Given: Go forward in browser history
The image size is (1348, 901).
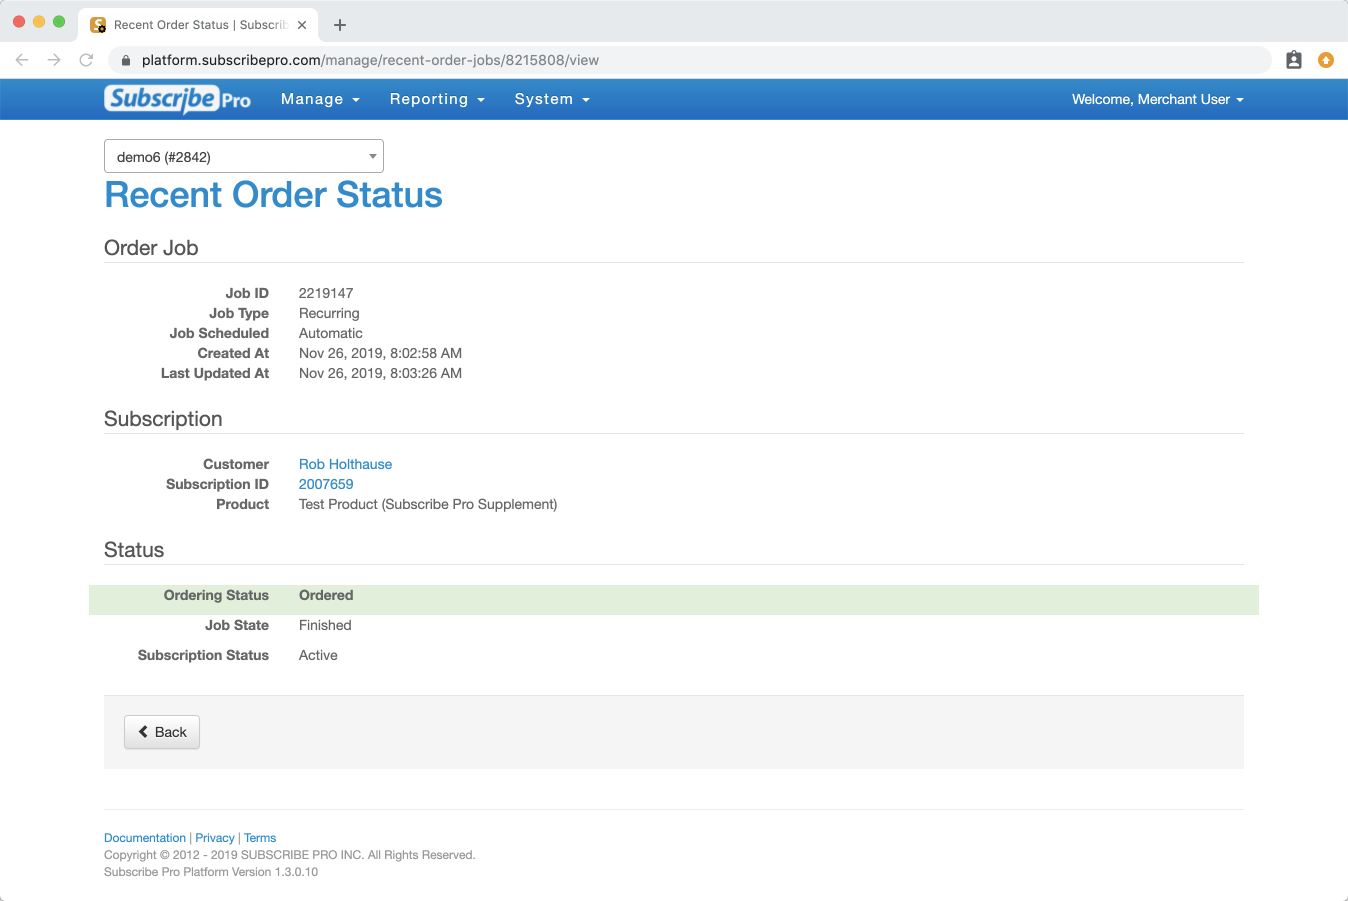Looking at the screenshot, I should tap(54, 60).
